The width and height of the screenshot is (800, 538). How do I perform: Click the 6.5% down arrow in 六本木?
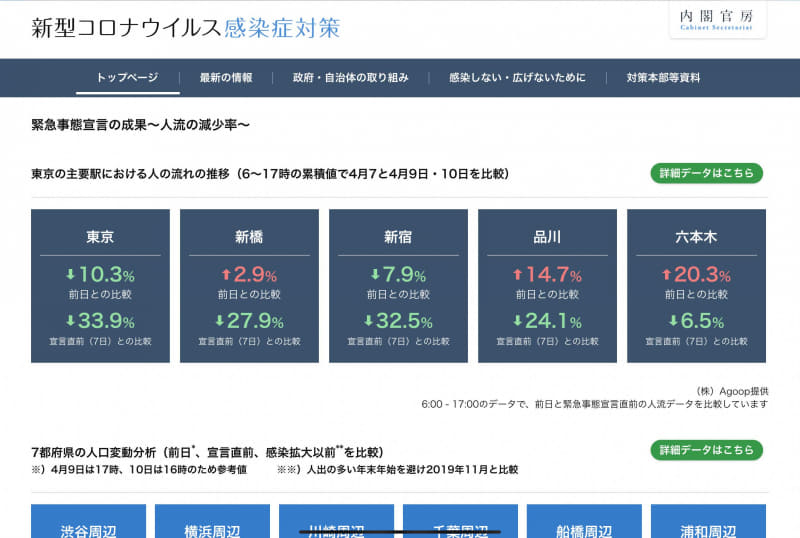point(673,321)
